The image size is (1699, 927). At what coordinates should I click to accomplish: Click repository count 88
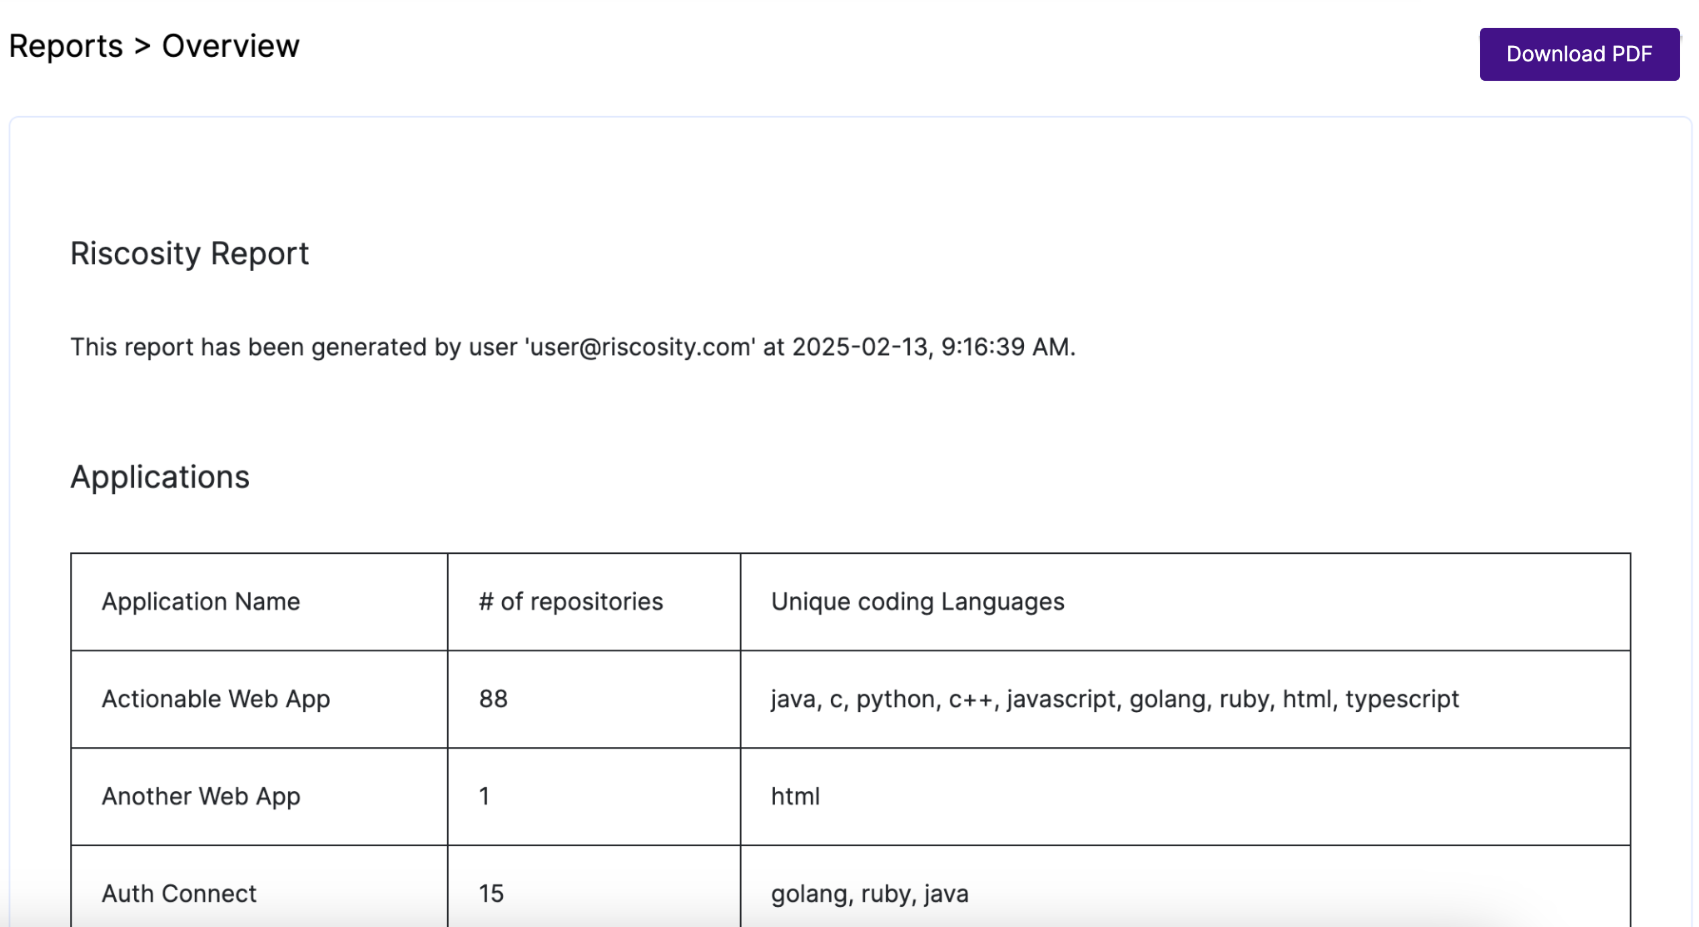[493, 699]
